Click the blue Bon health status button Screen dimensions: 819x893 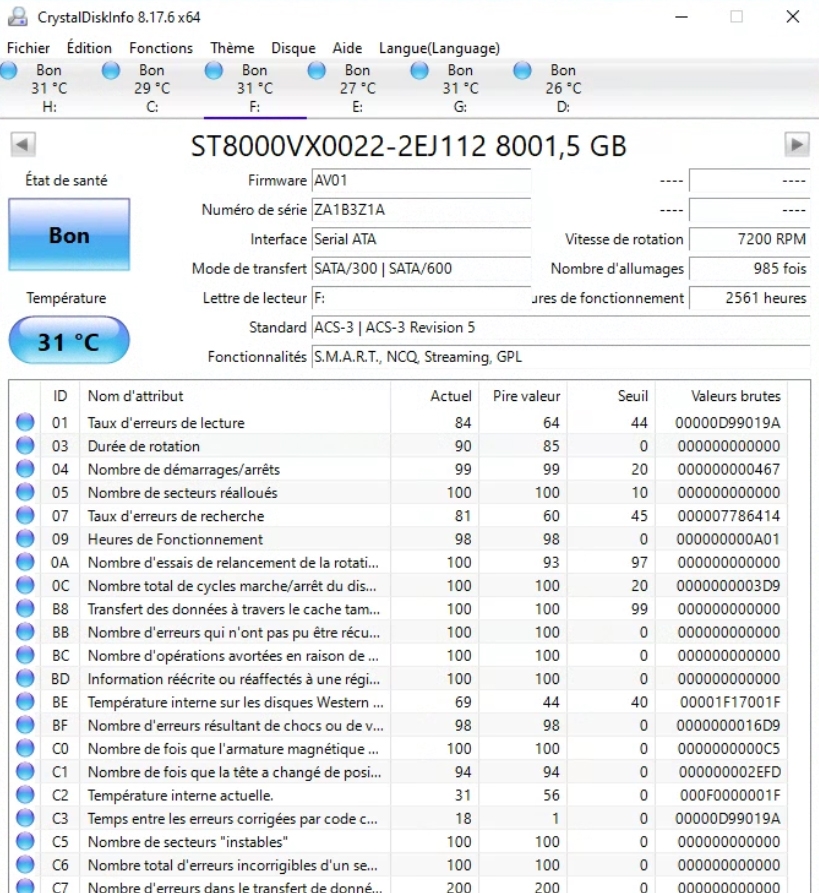point(69,236)
